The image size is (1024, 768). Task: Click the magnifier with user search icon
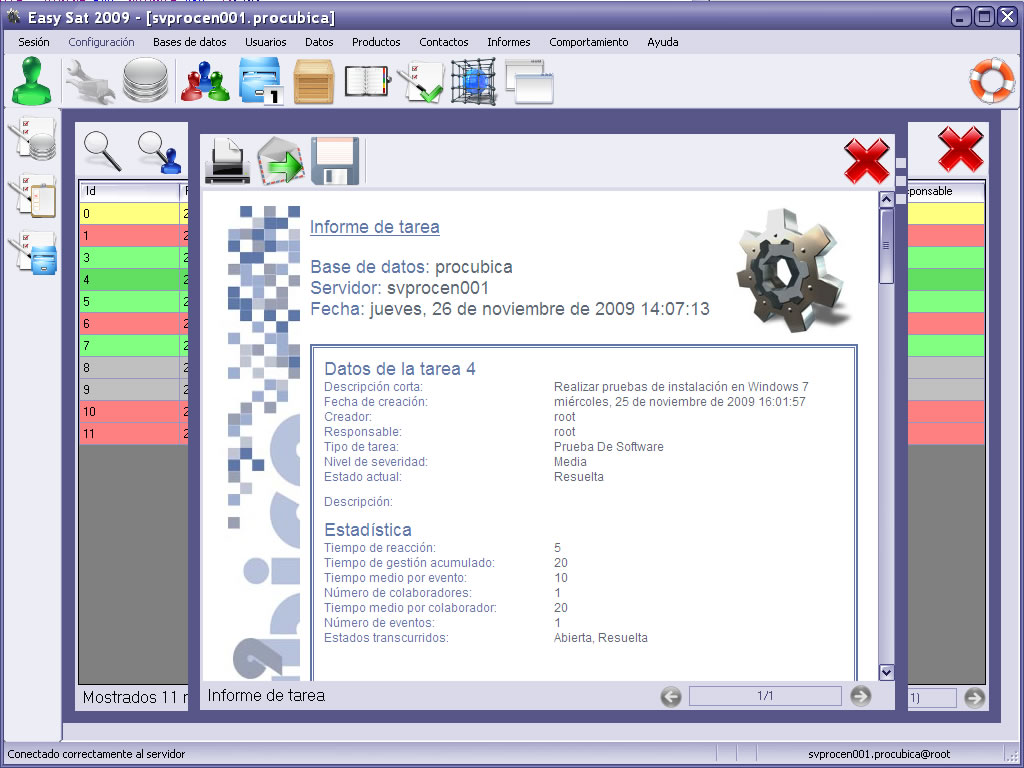point(160,153)
